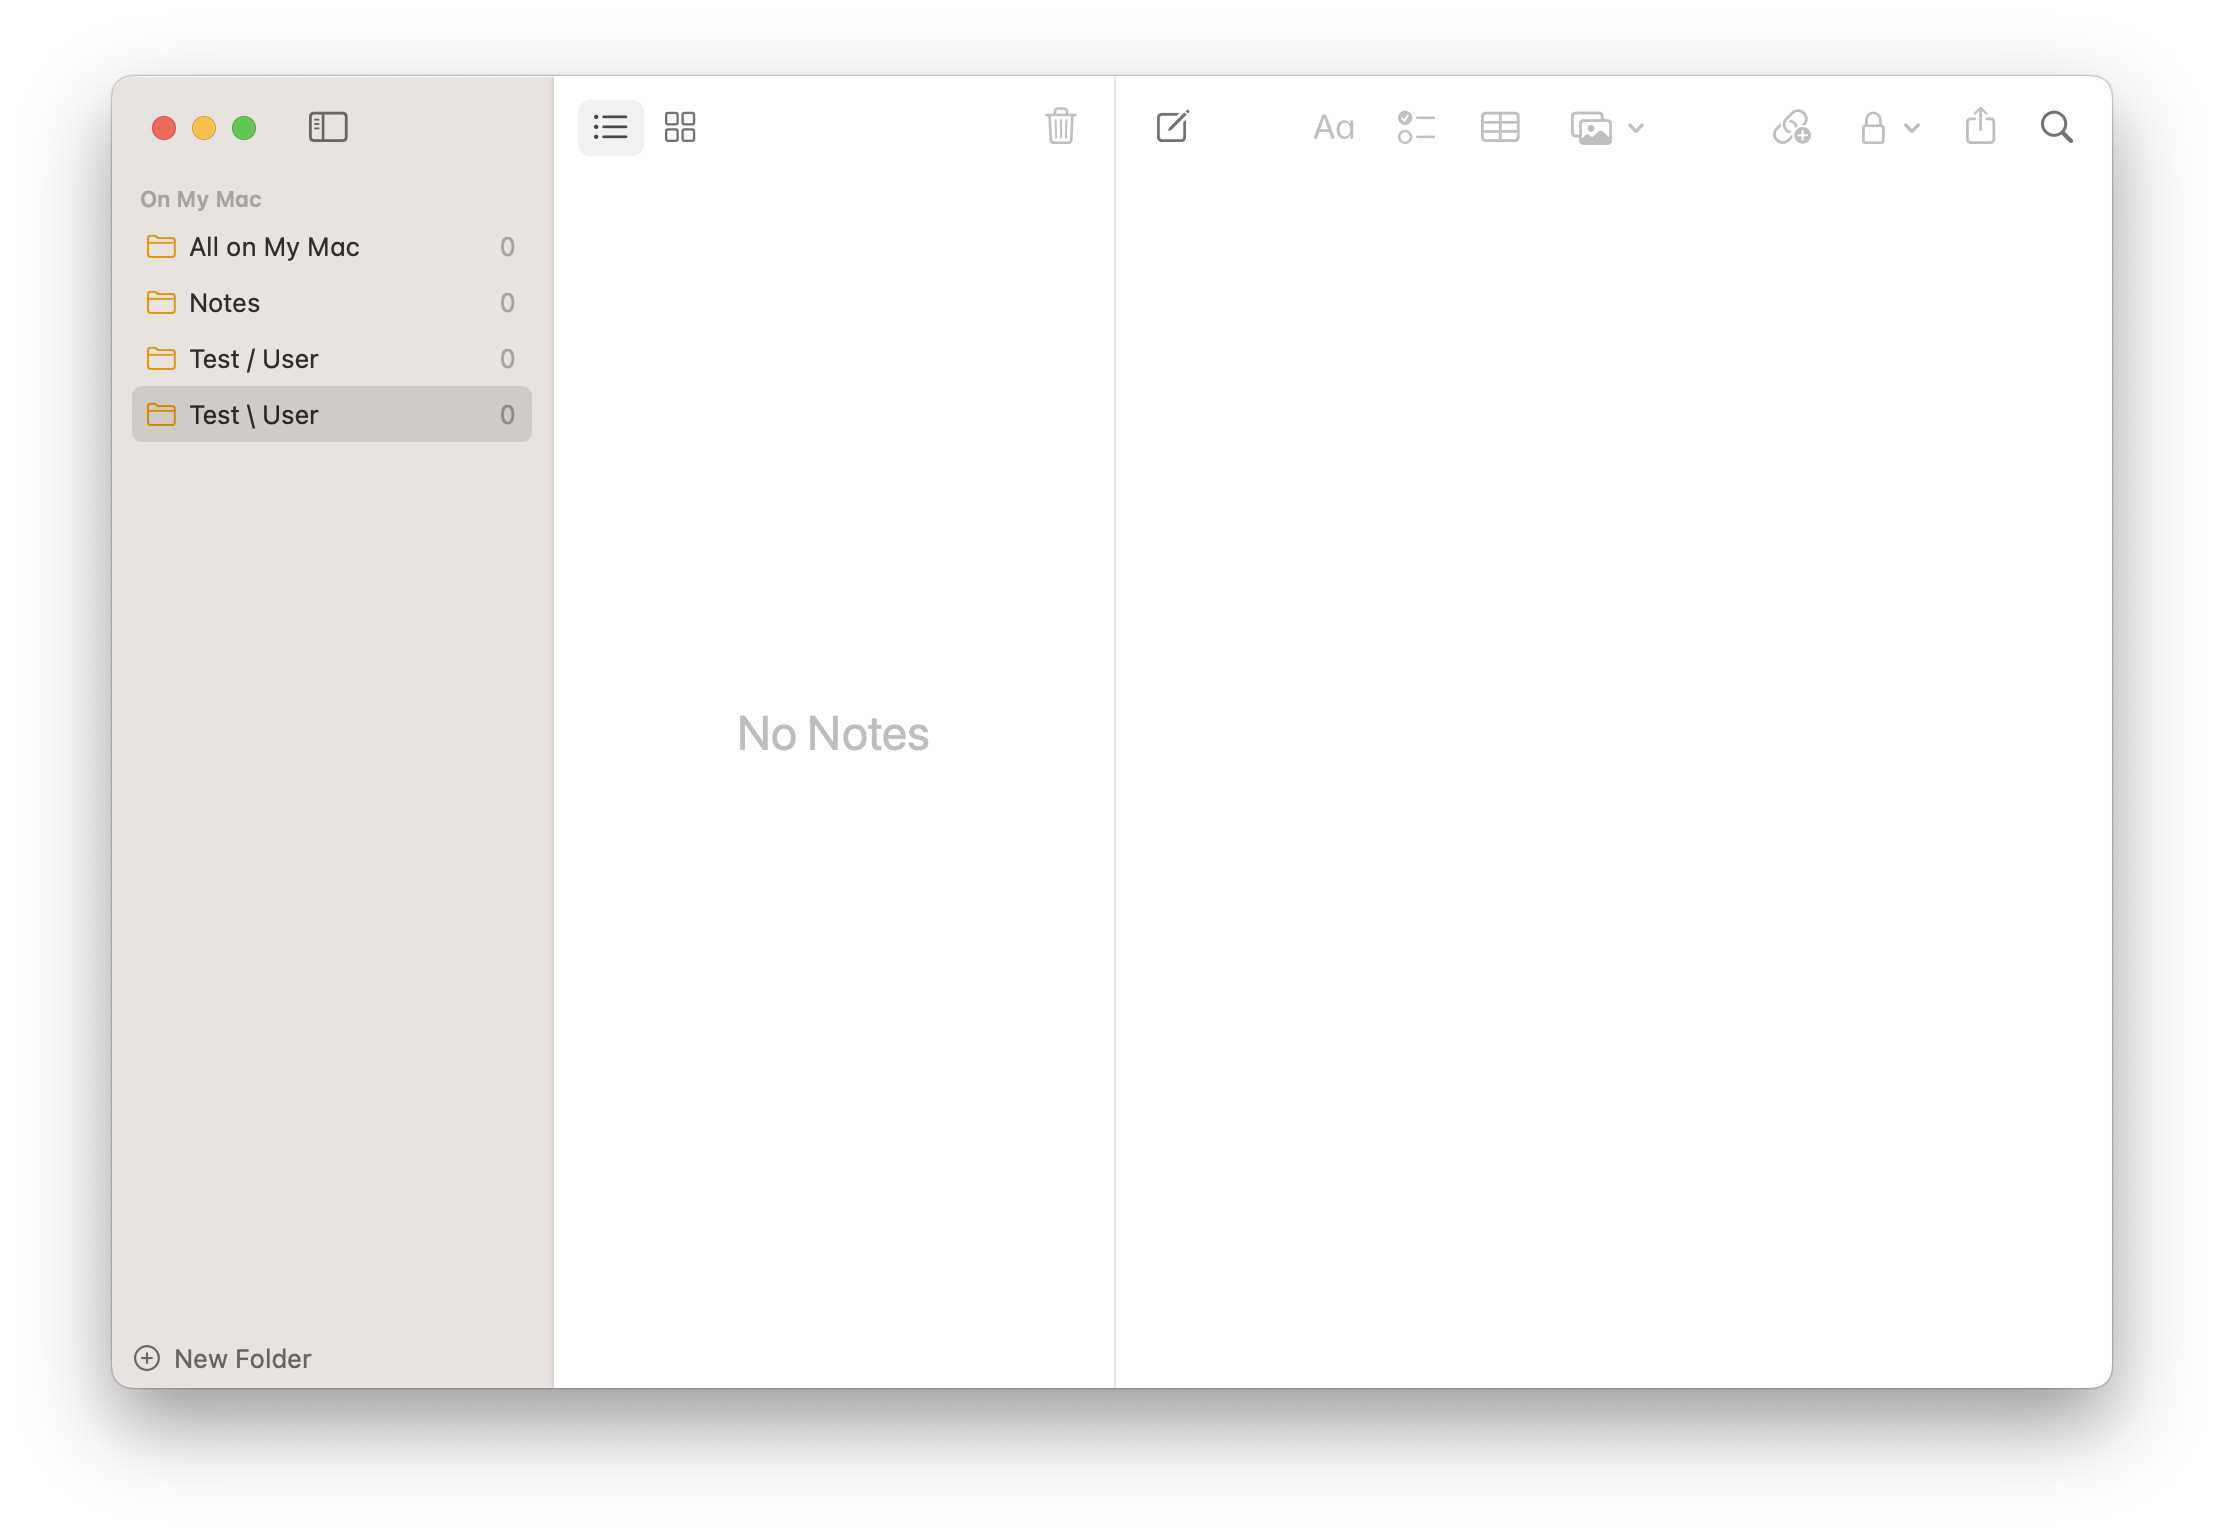2224x1536 pixels.
Task: Click the checklist toolbar icon
Action: point(1416,128)
